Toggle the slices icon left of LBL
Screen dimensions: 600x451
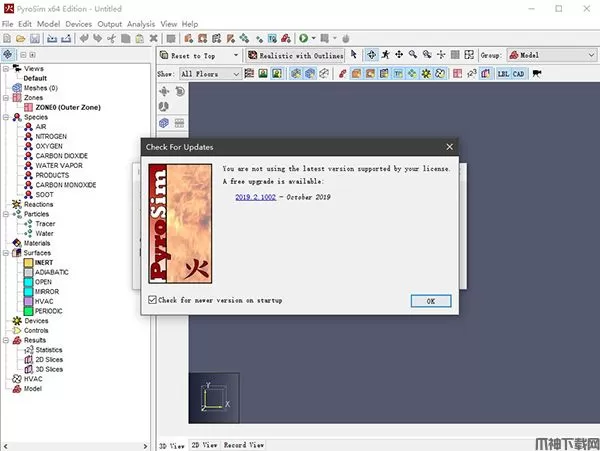click(x=486, y=73)
